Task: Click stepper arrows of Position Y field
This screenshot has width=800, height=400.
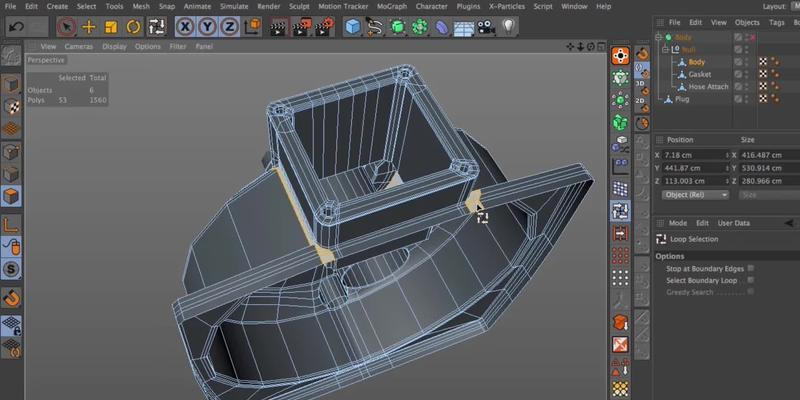Action: tap(728, 168)
